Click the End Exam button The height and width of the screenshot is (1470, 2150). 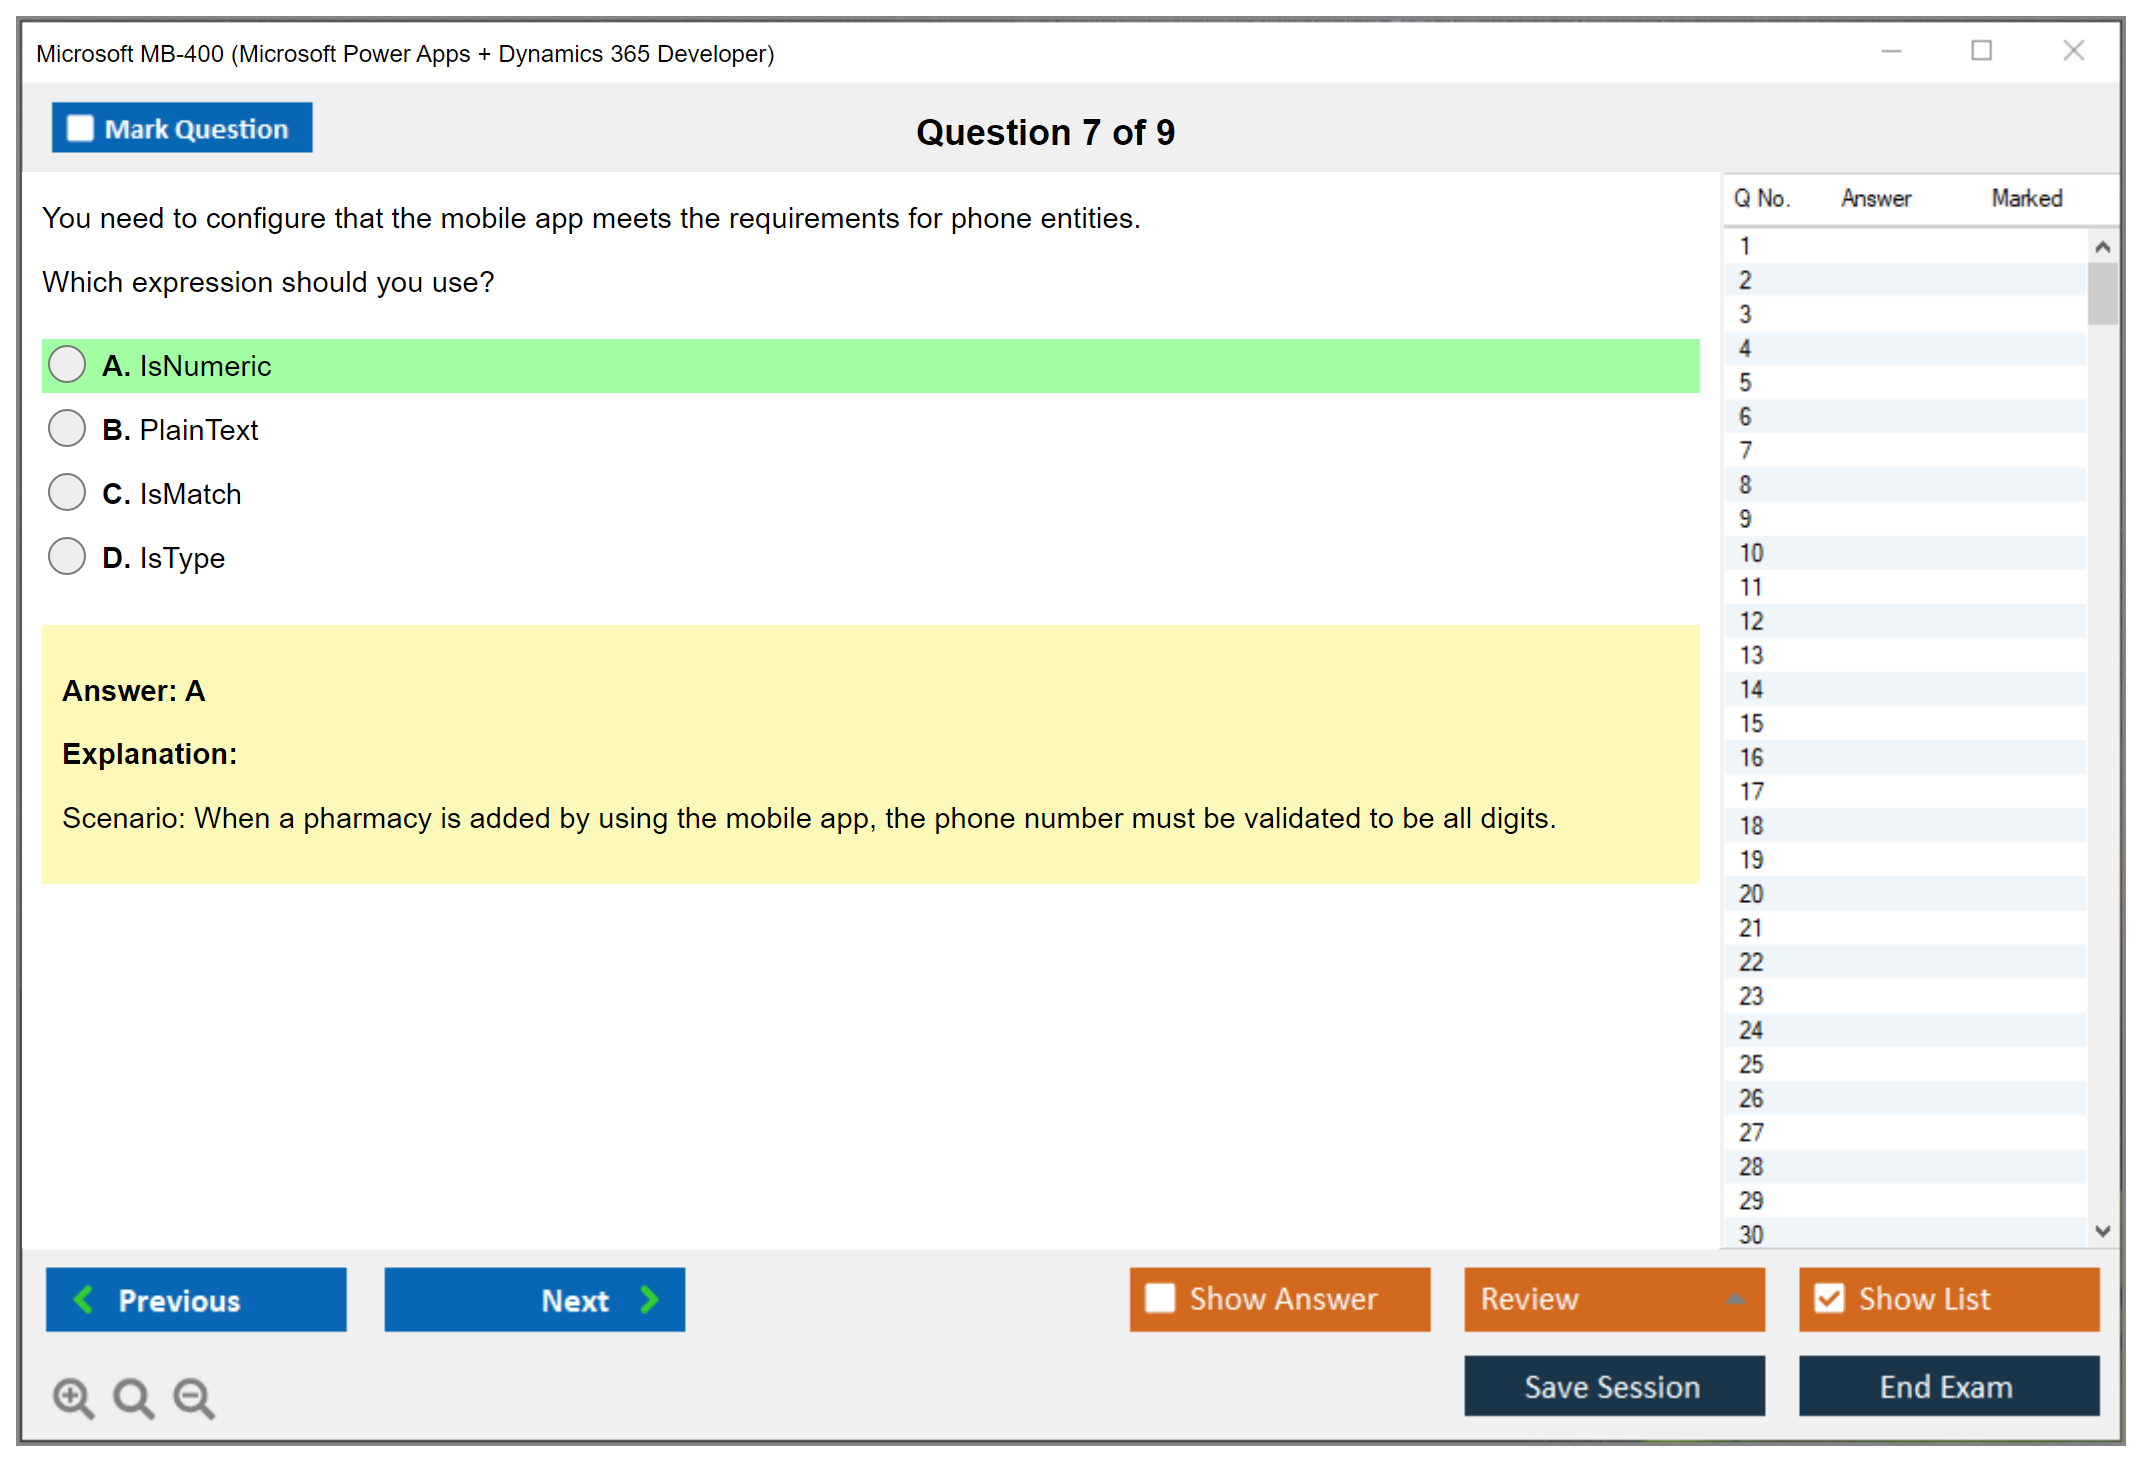pyautogui.click(x=1947, y=1386)
